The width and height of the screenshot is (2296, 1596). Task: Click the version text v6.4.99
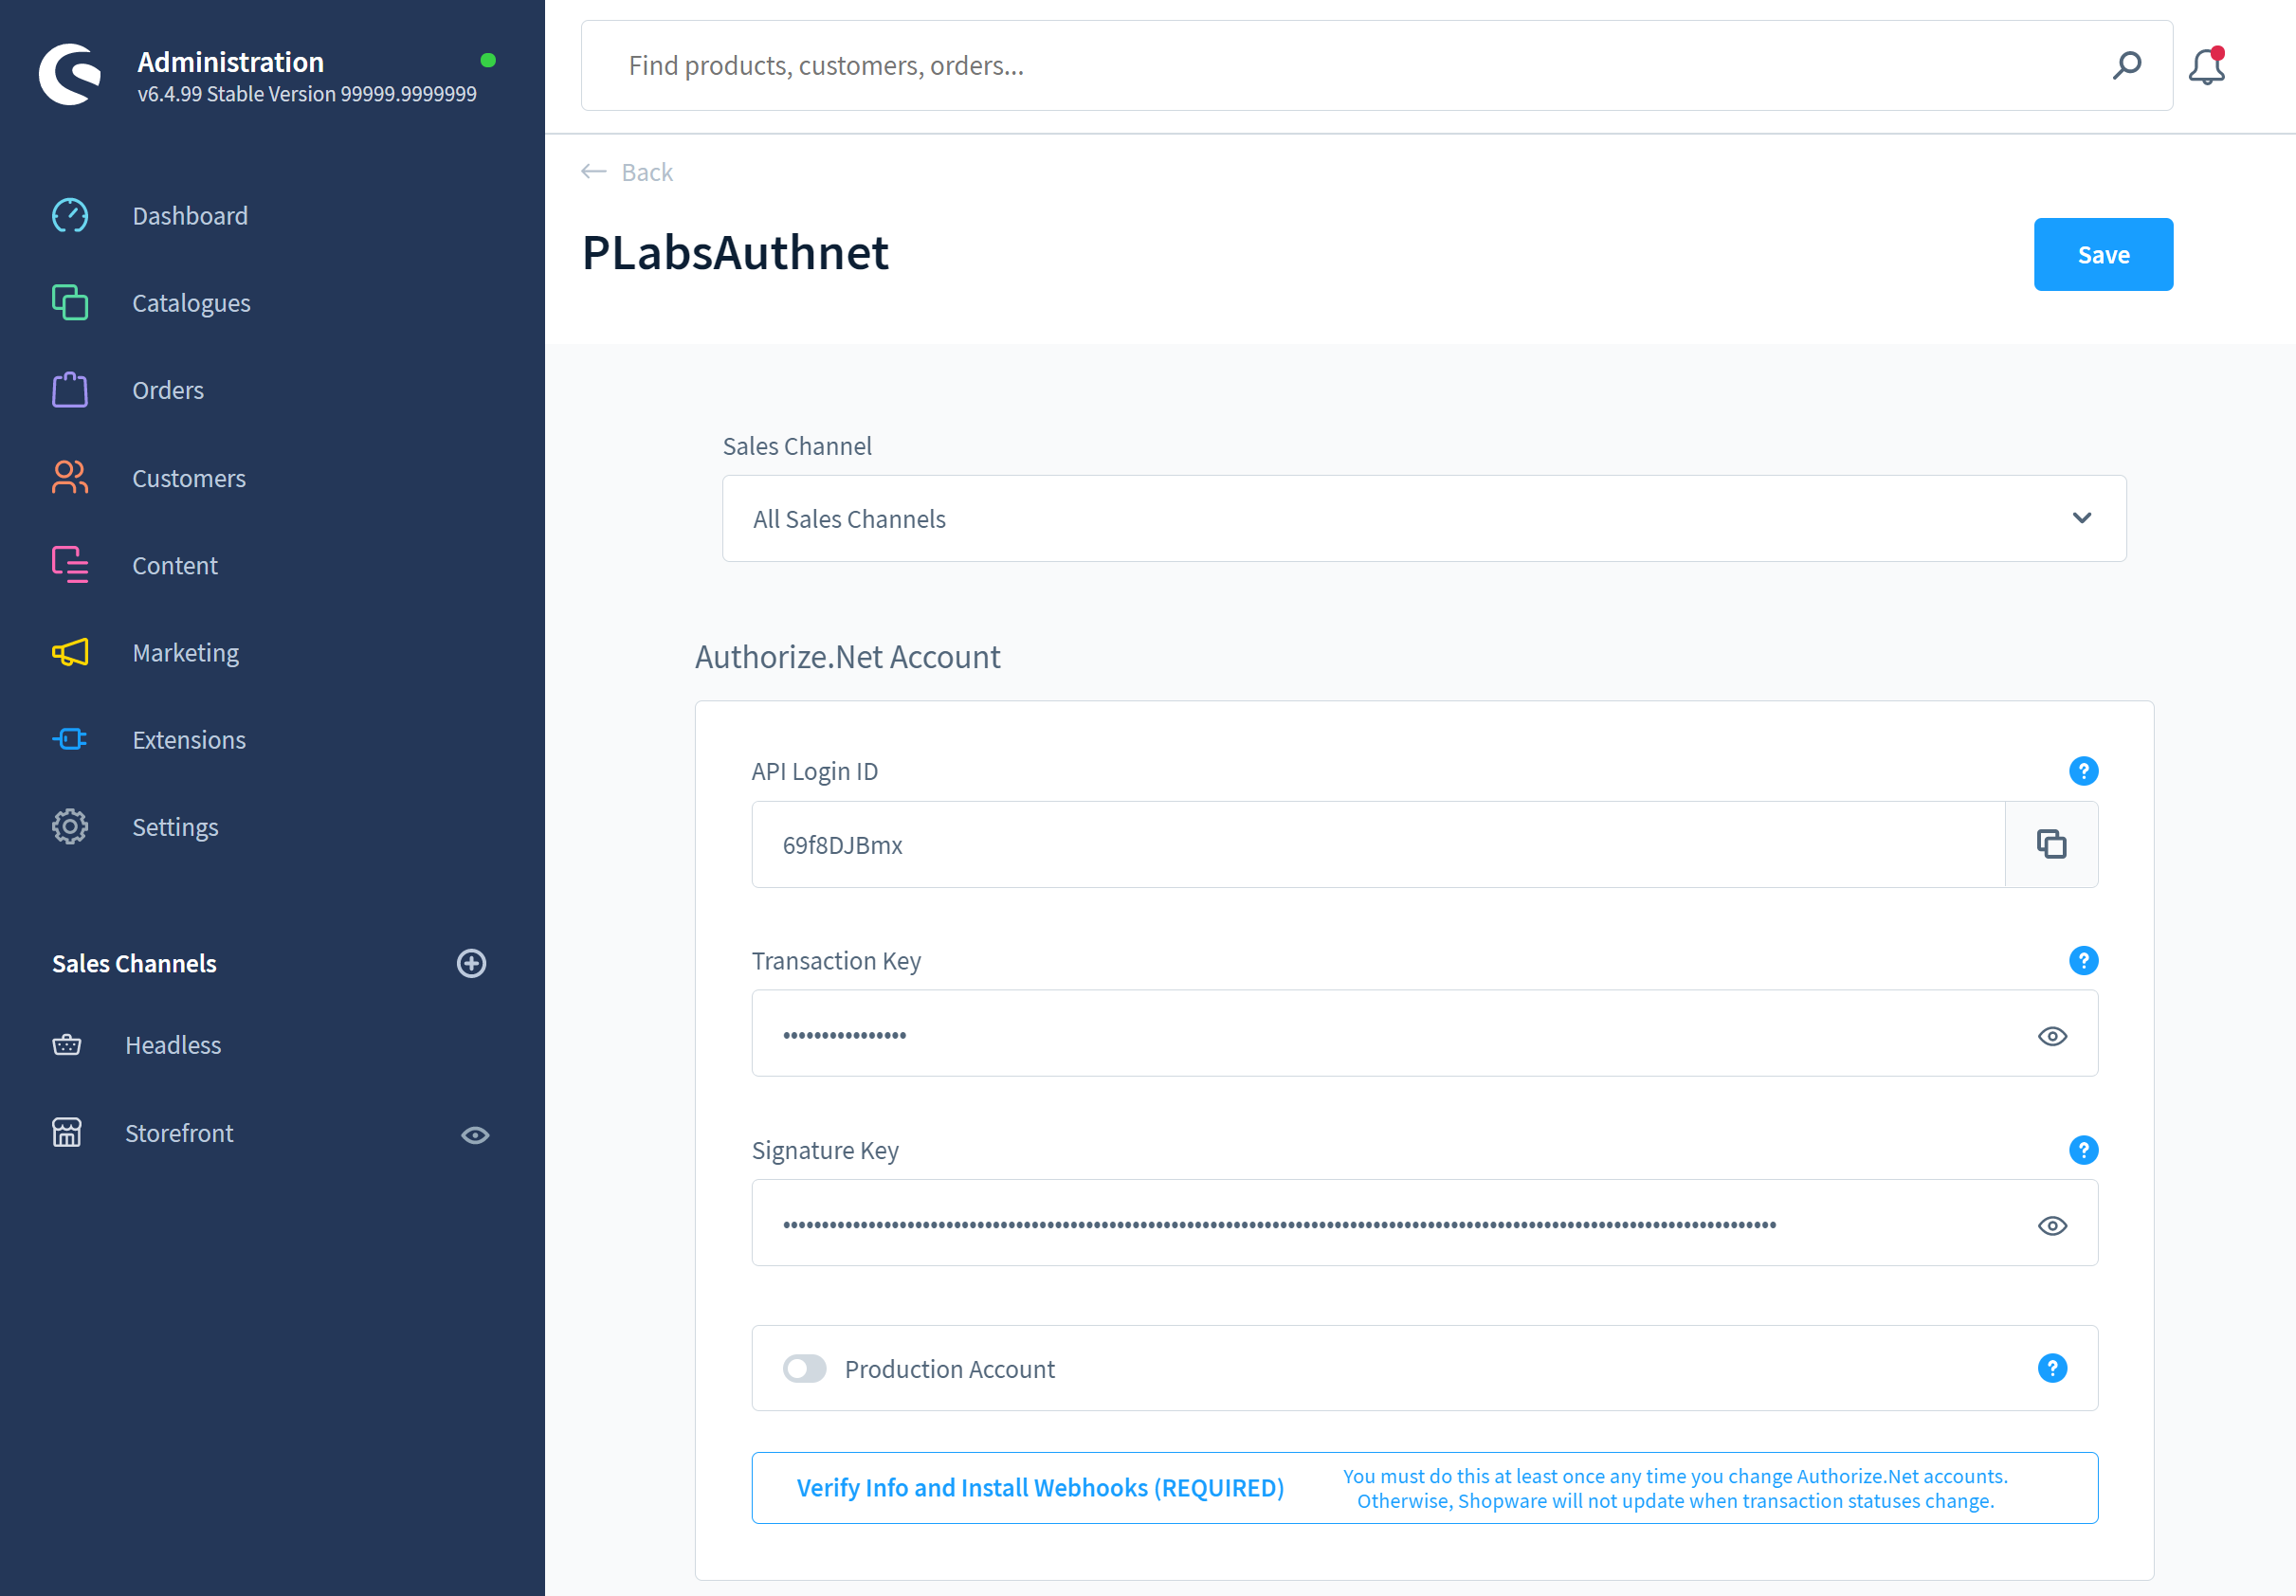[307, 94]
